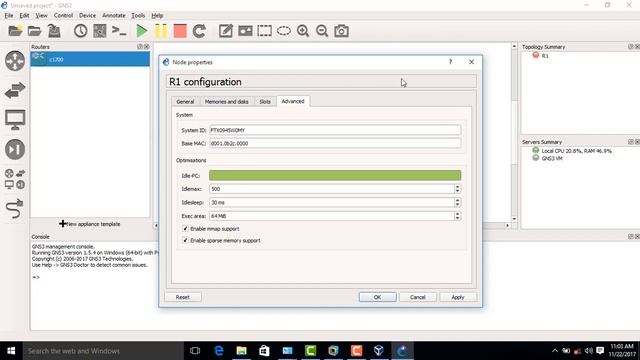
Task: Click the Add a note icon
Action: pyautogui.click(x=226, y=31)
